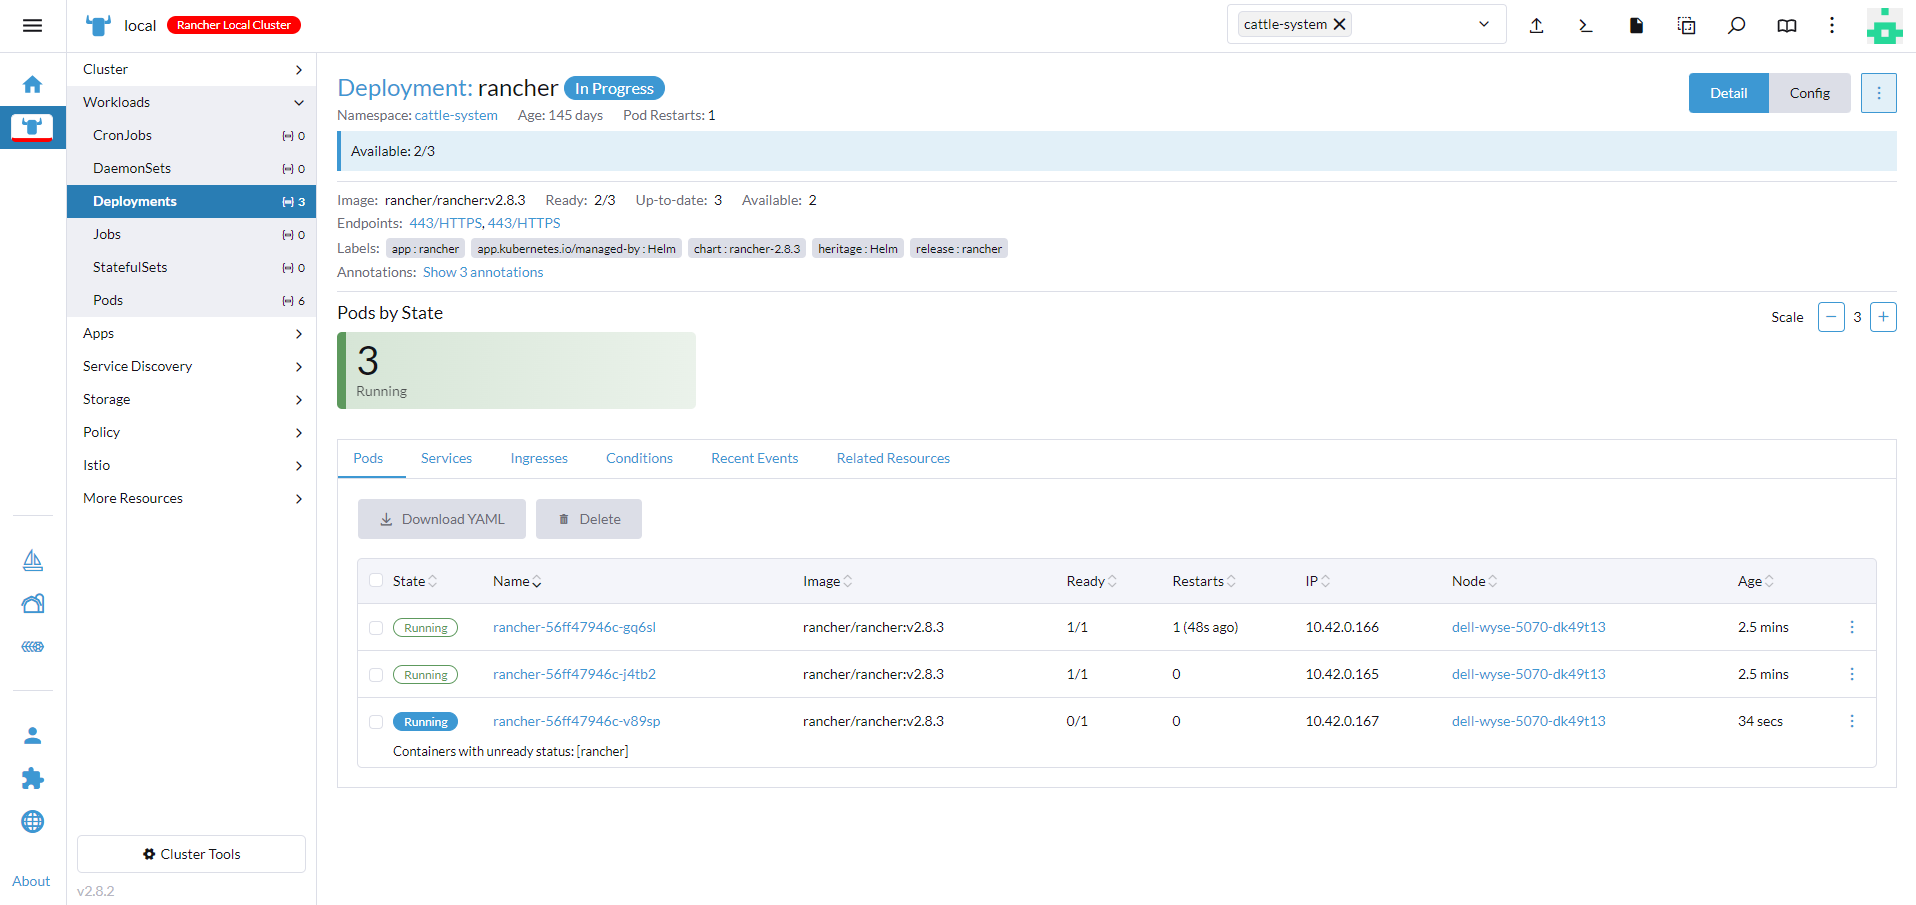The width and height of the screenshot is (1916, 905).
Task: Open the resource search magnifier icon
Action: pos(1736,26)
